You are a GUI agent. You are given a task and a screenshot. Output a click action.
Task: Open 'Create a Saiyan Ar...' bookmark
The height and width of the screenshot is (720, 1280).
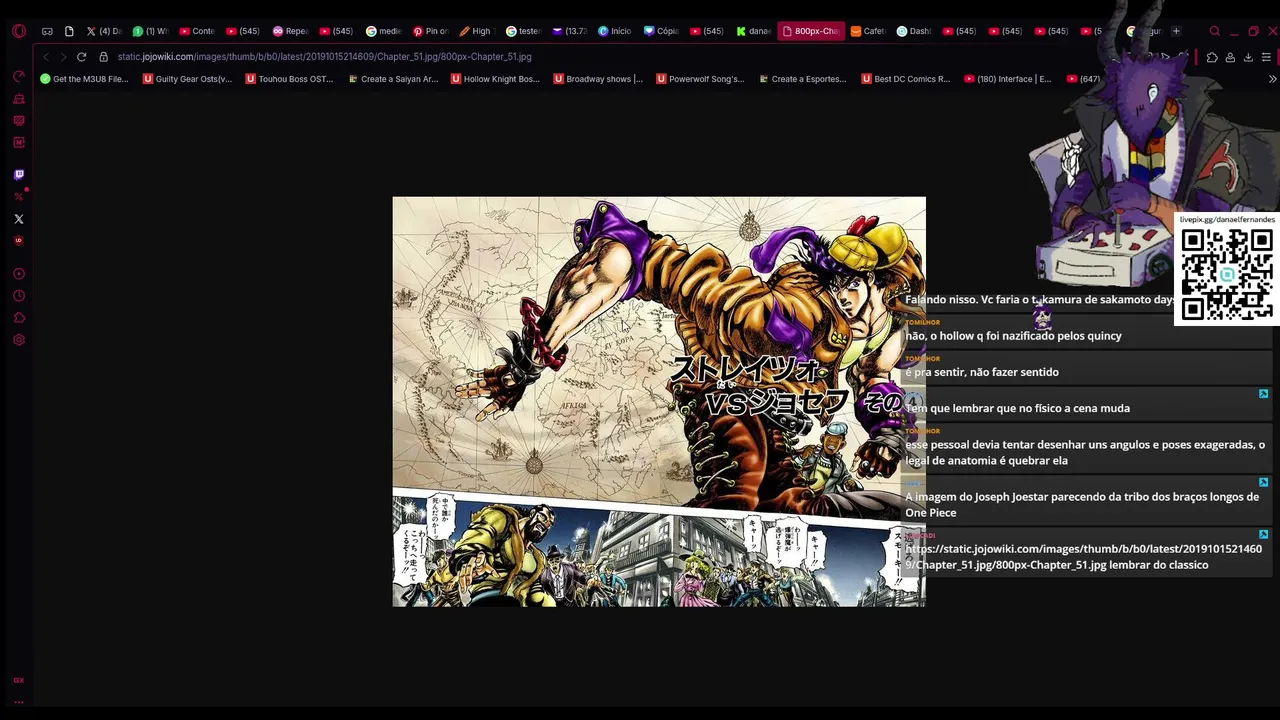pyautogui.click(x=393, y=79)
